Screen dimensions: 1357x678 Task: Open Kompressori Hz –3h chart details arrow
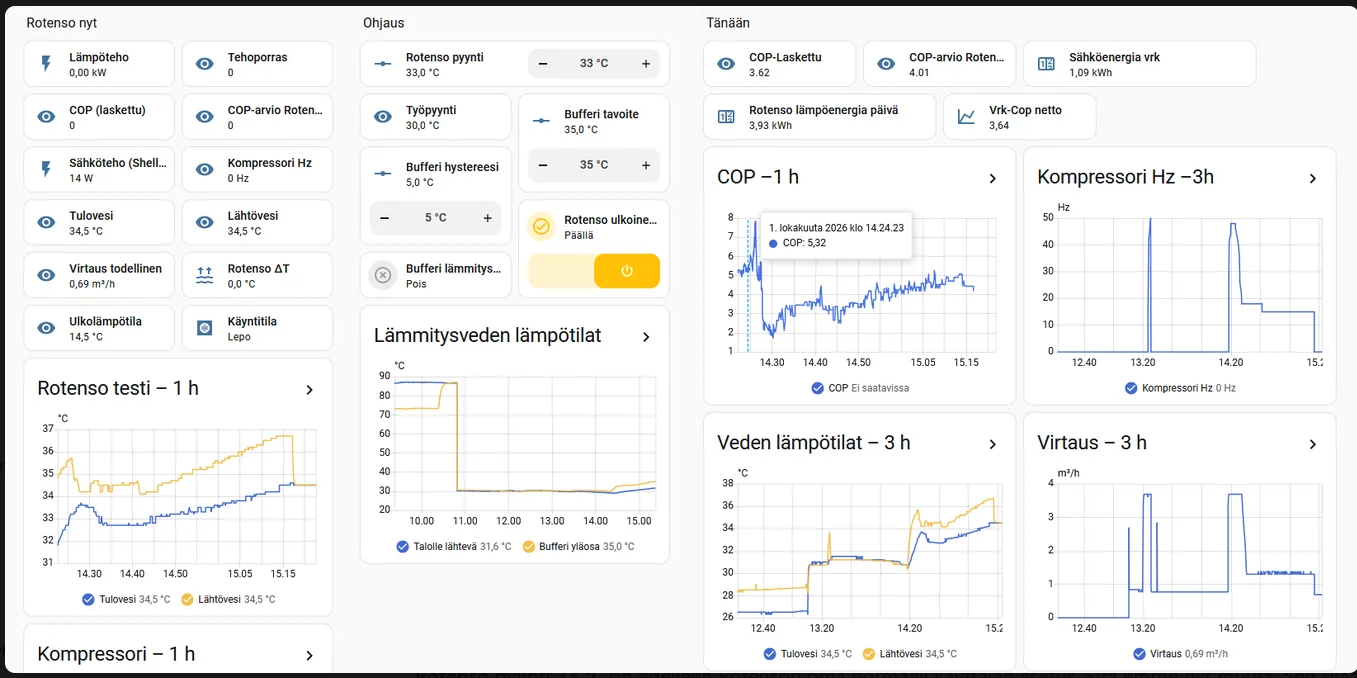[1313, 179]
